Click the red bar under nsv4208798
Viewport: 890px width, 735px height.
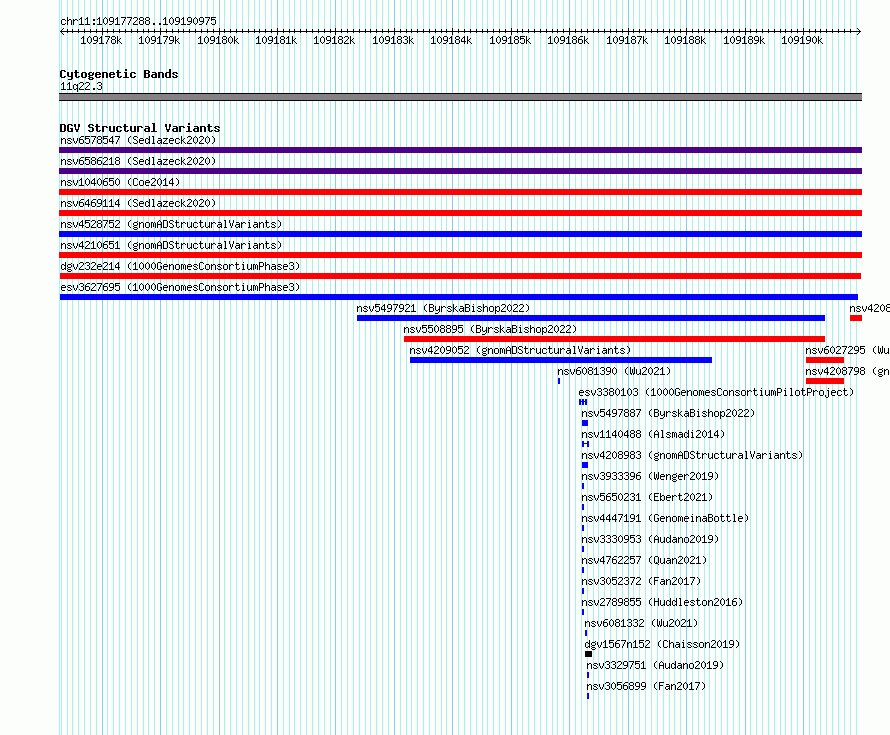[825, 381]
